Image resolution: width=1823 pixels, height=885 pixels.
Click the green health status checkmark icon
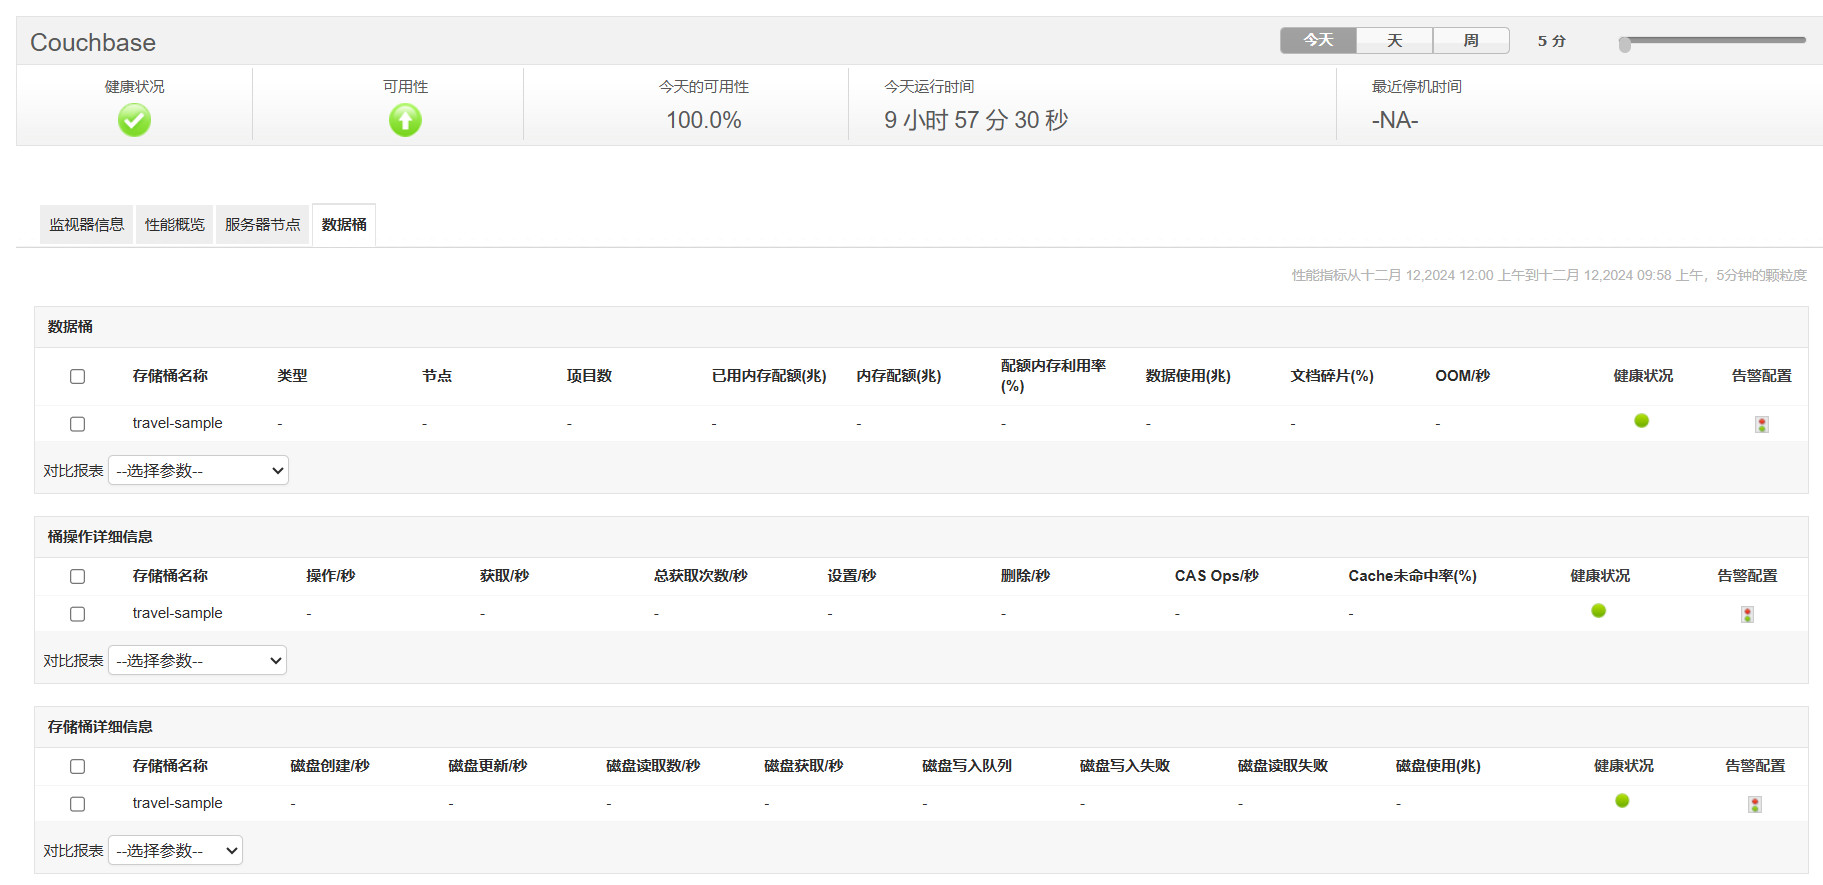134,120
